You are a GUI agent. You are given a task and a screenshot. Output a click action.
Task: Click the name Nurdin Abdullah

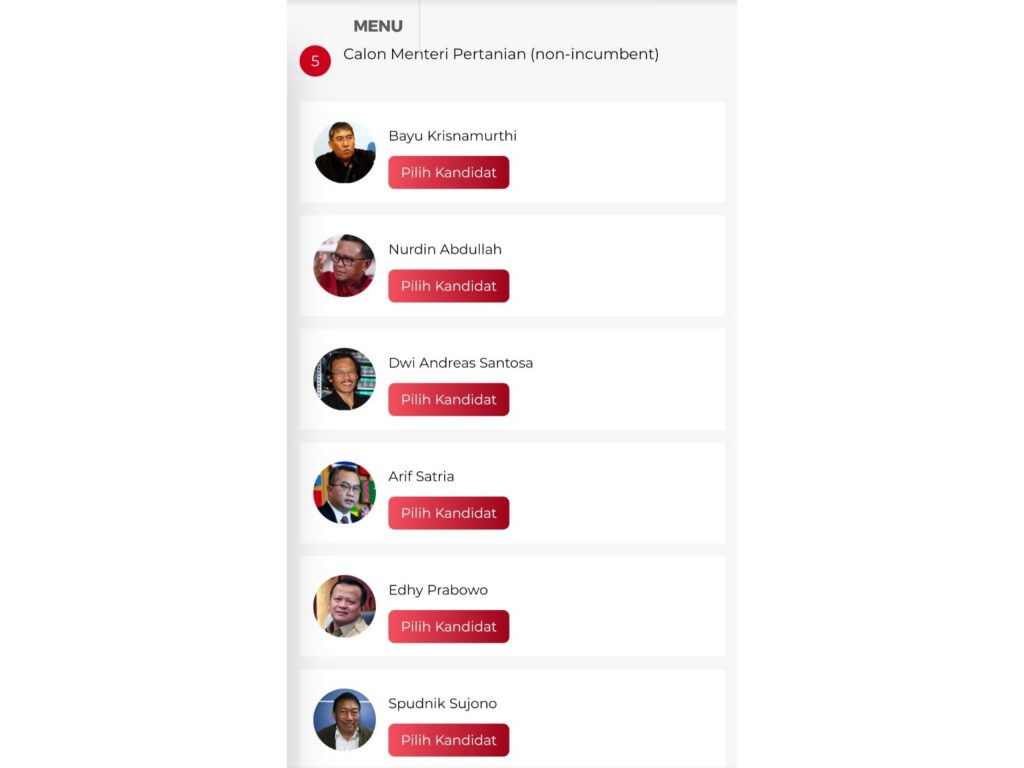[445, 249]
